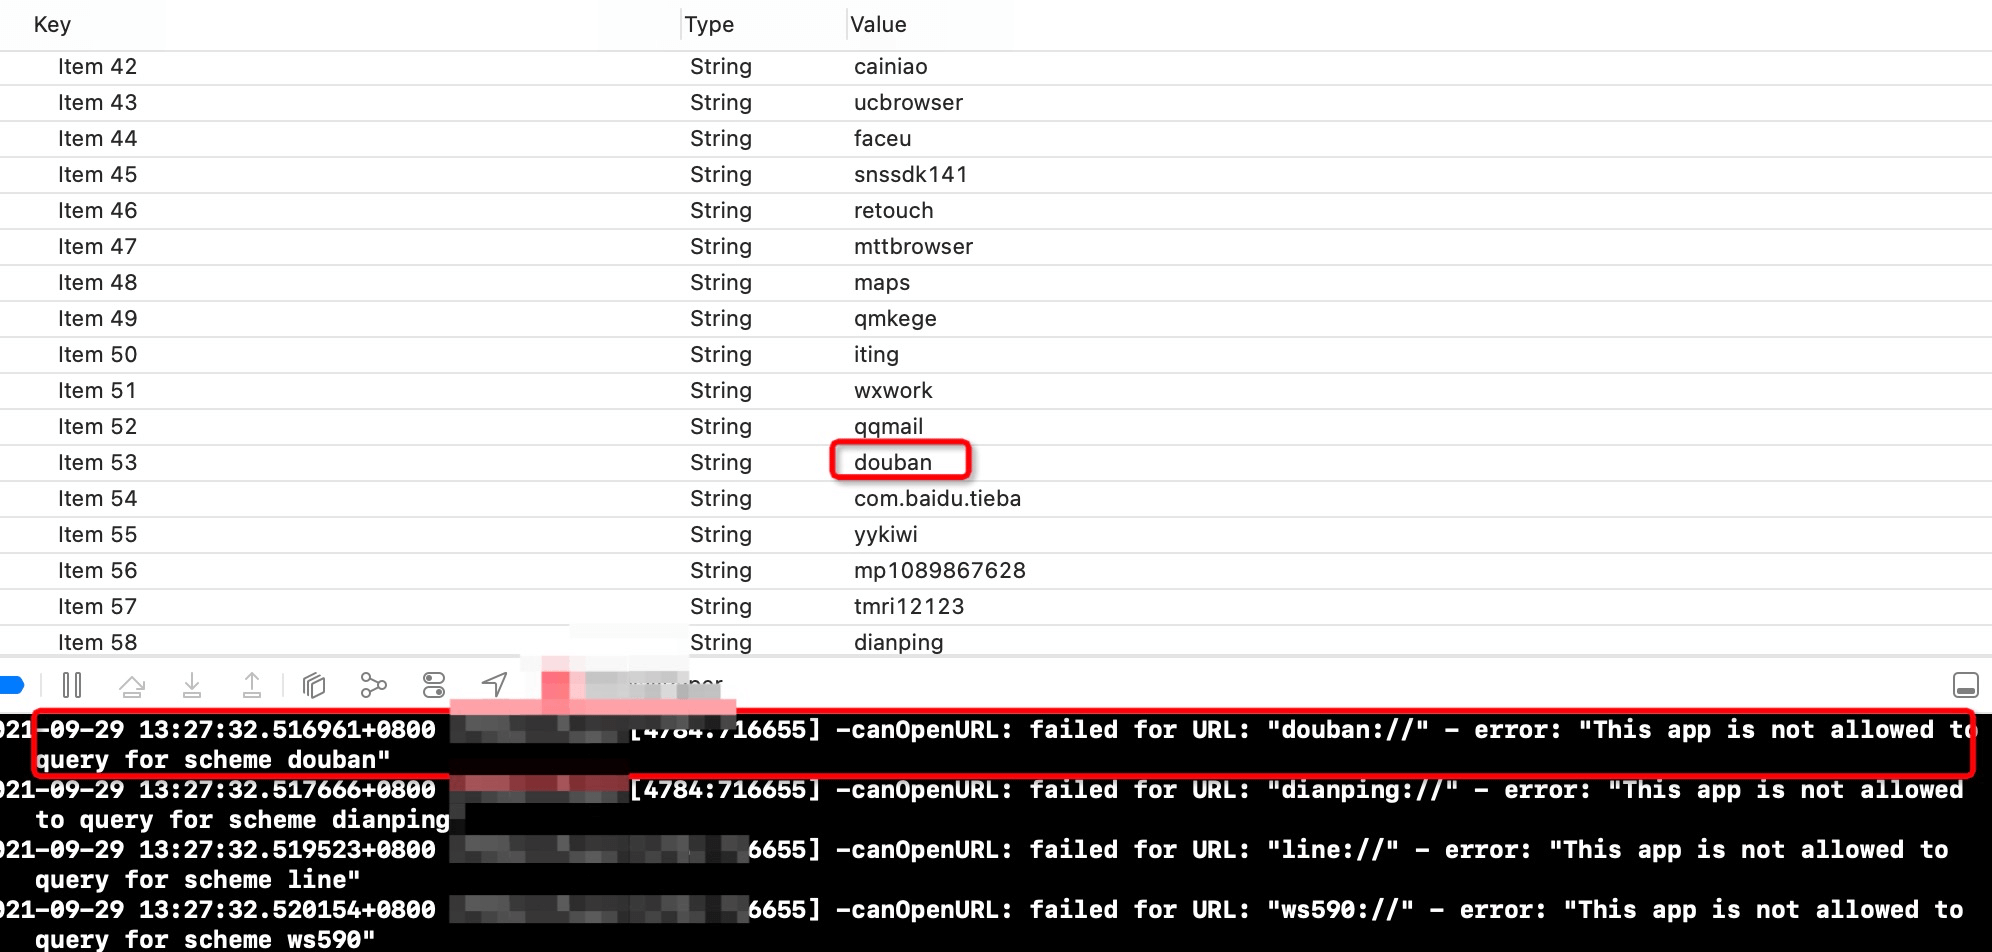Open the Debug Memory Graph tool
The width and height of the screenshot is (1992, 952).
(373, 685)
